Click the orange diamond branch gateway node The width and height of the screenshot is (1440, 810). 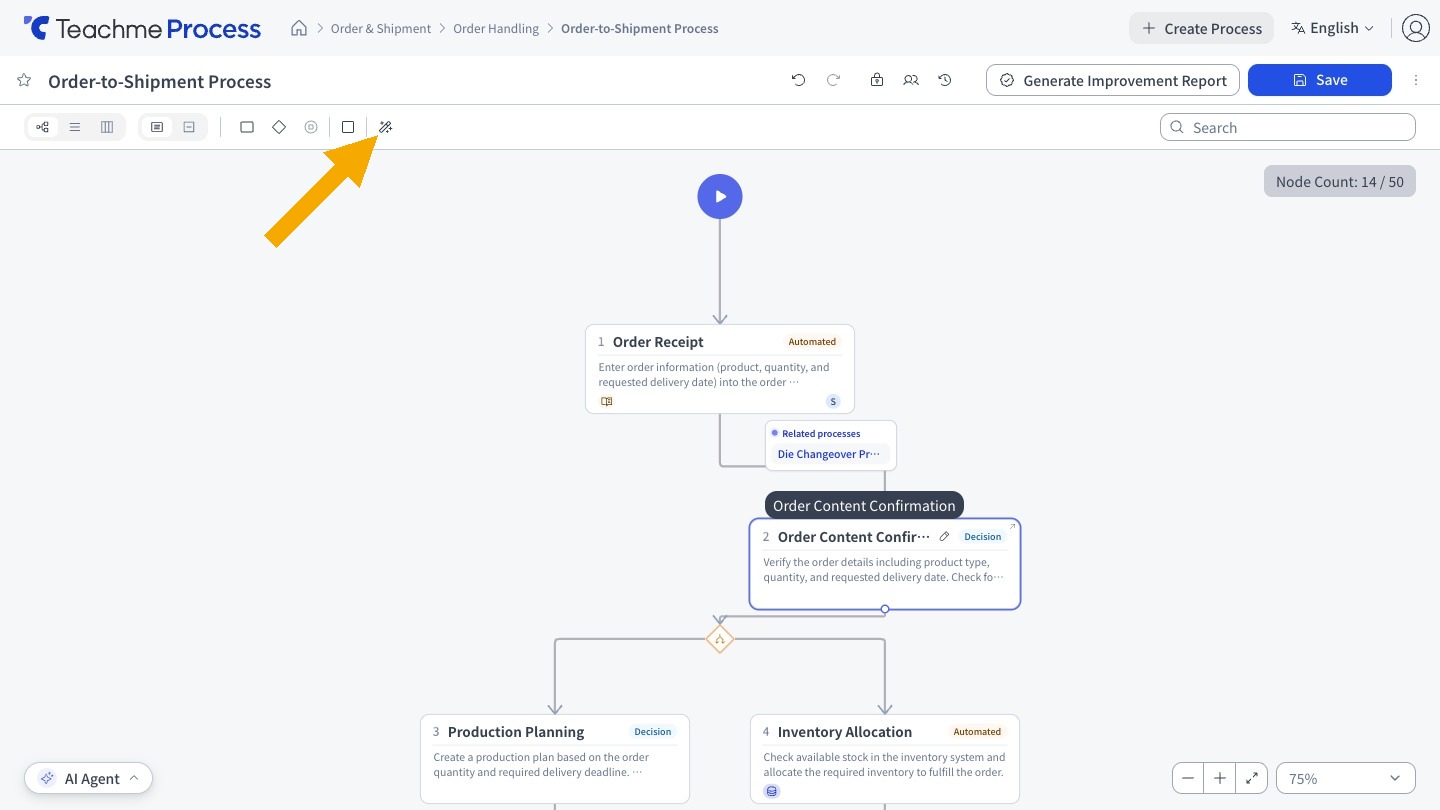[720, 639]
